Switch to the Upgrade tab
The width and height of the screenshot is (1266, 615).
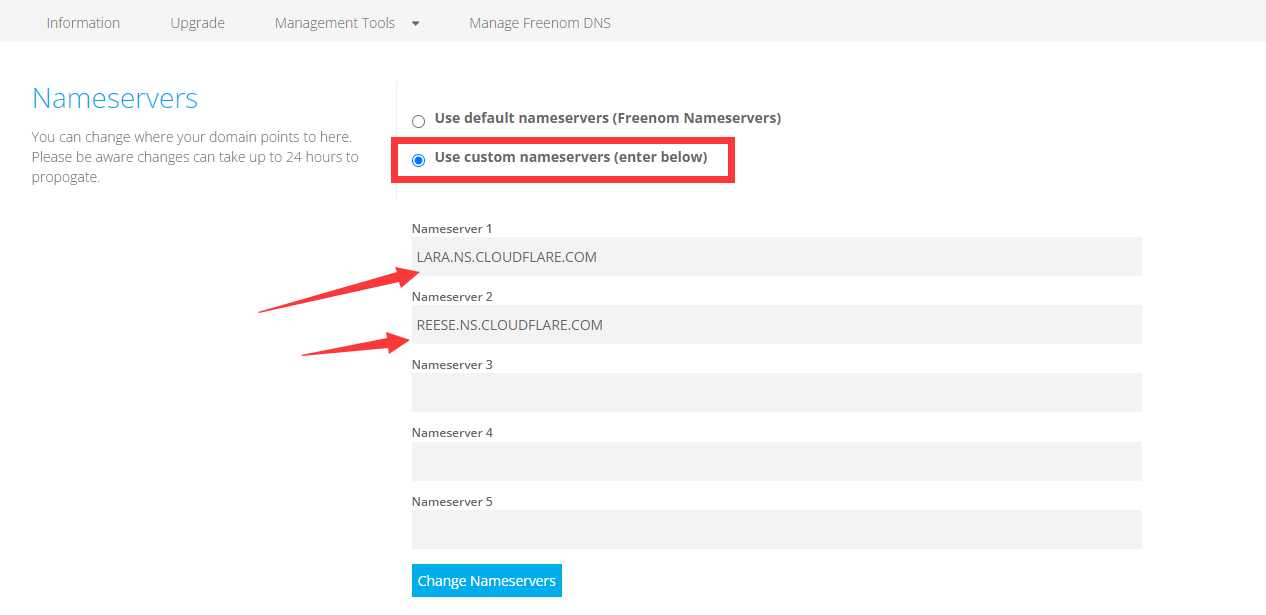click(x=197, y=23)
